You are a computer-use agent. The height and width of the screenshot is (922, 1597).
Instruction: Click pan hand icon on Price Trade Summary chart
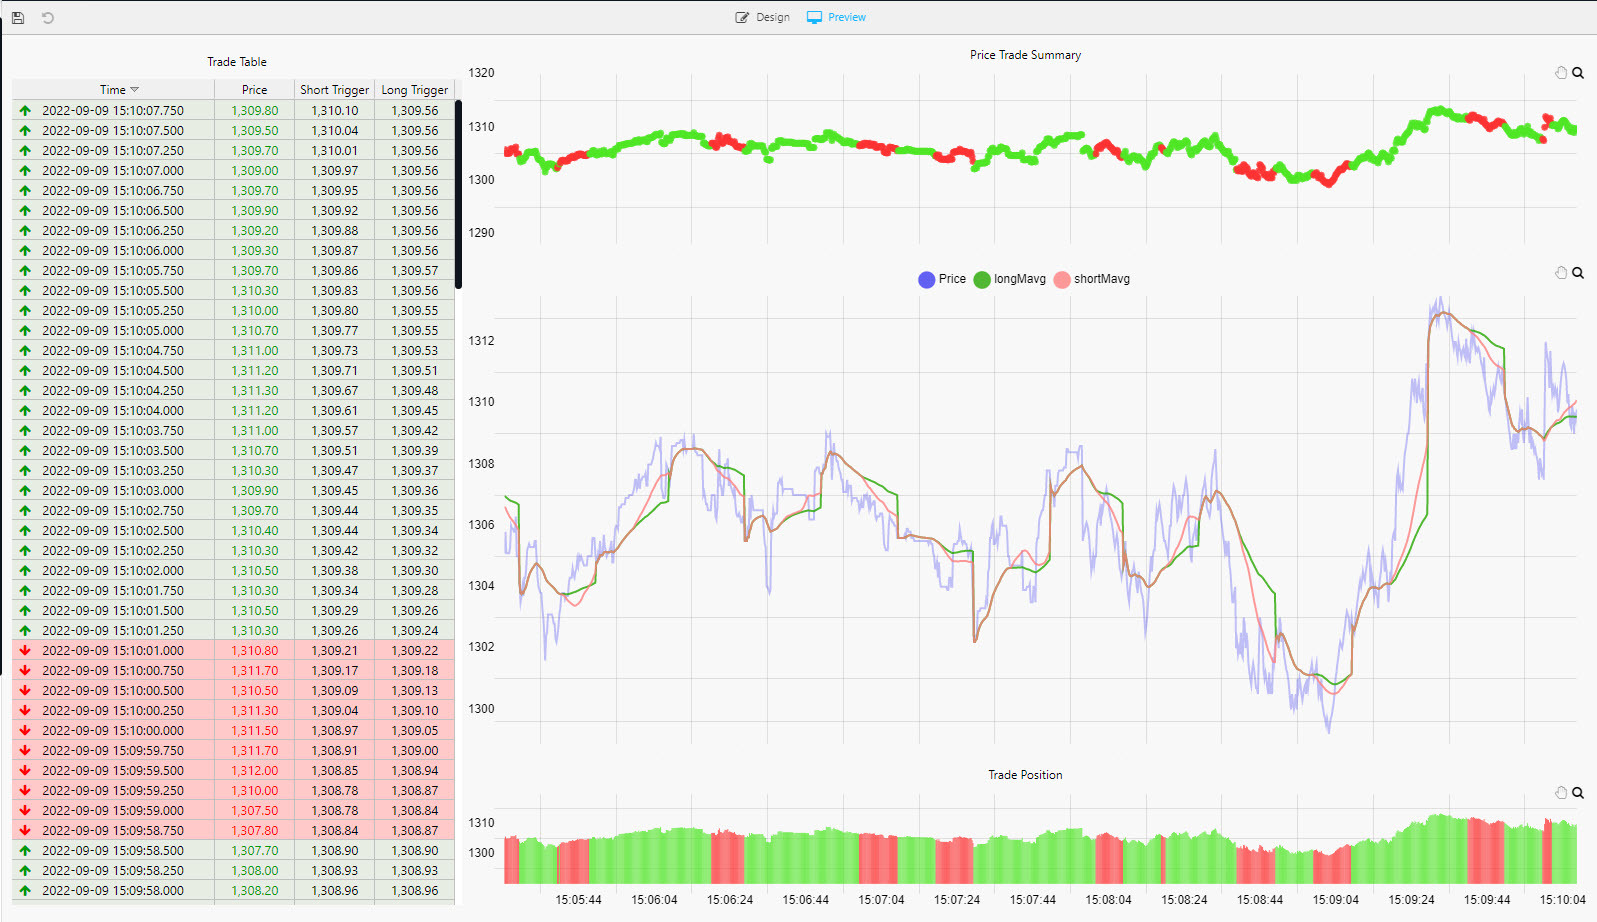pyautogui.click(x=1561, y=73)
